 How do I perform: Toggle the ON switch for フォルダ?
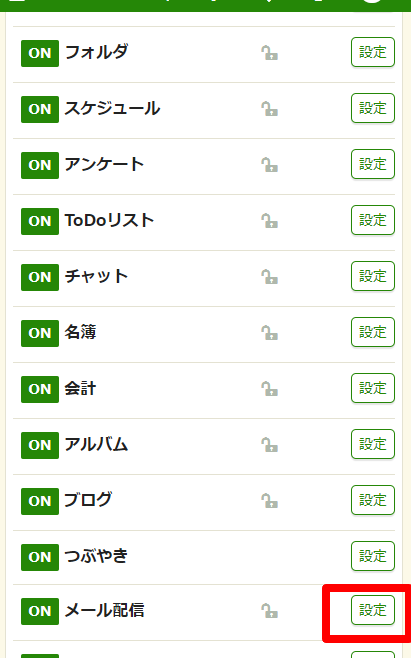pyautogui.click(x=40, y=53)
